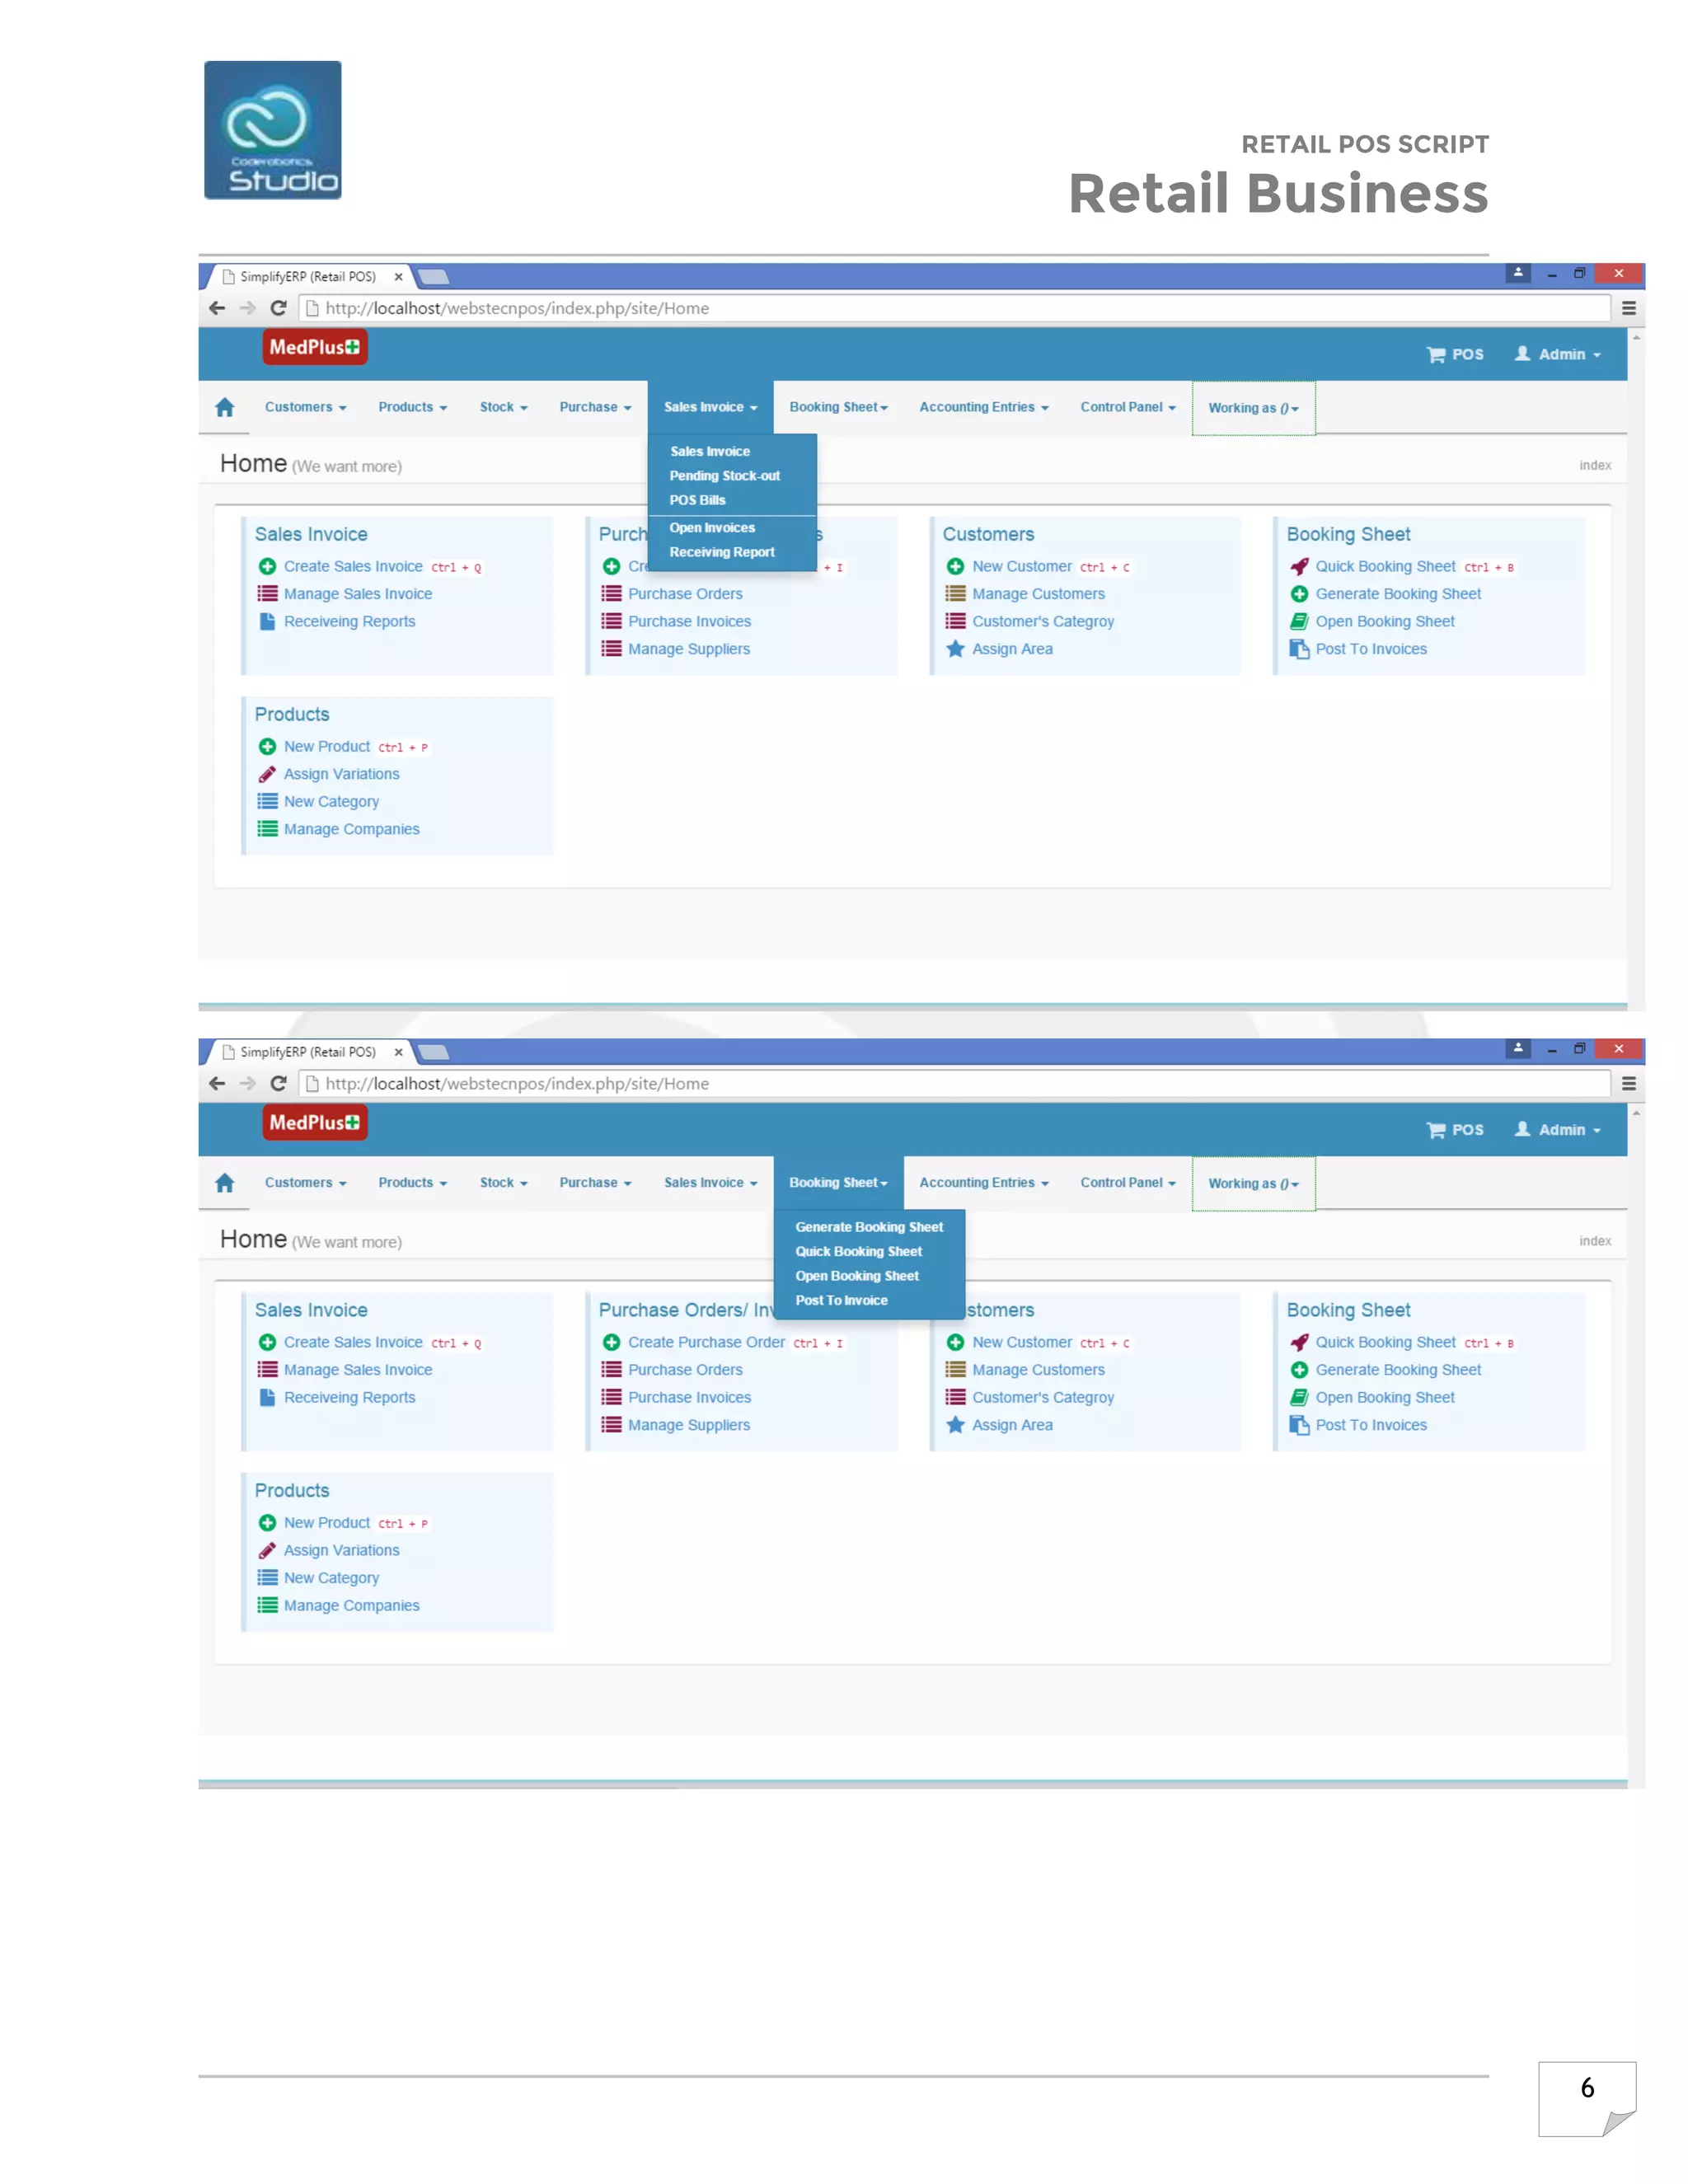Click the address bar in the bottom screenshot browser
The width and height of the screenshot is (1688, 2184).
[x=955, y=1083]
